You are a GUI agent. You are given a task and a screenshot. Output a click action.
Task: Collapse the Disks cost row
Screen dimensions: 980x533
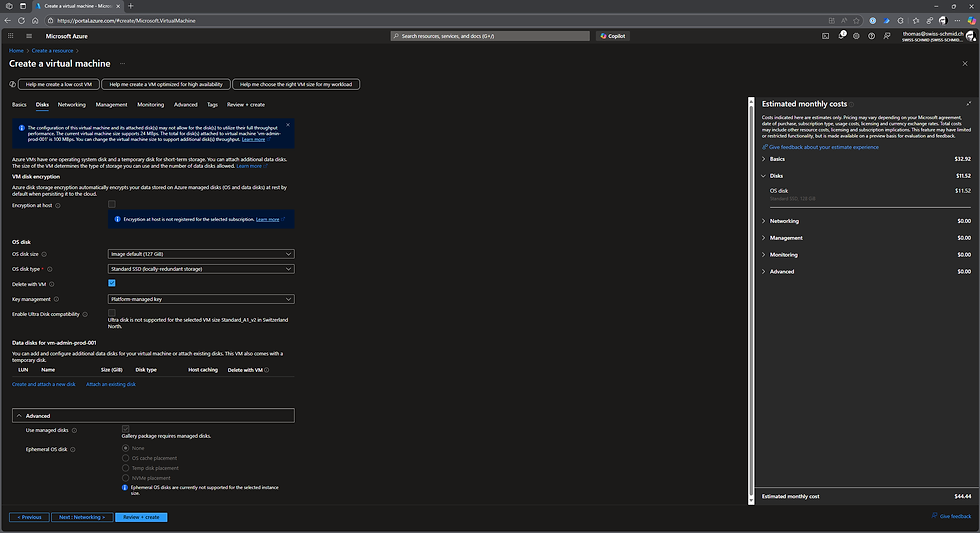point(866,176)
